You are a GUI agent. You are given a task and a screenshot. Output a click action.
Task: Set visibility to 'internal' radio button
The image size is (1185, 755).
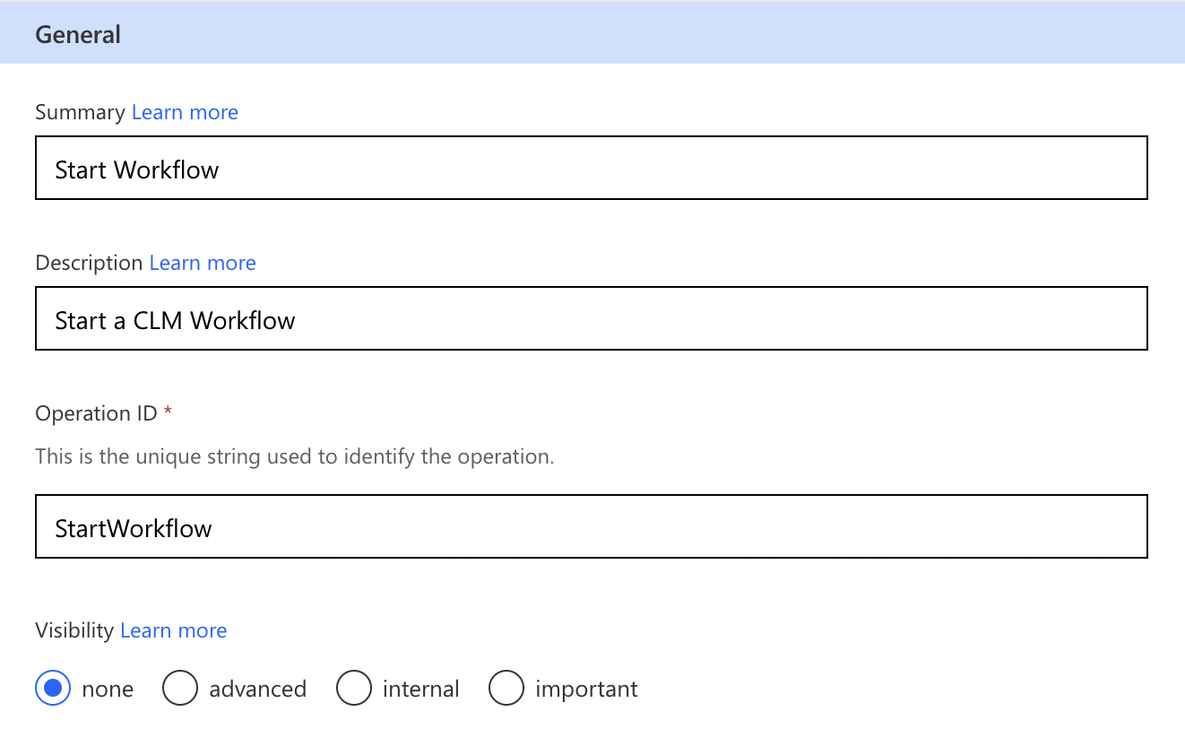[354, 688]
